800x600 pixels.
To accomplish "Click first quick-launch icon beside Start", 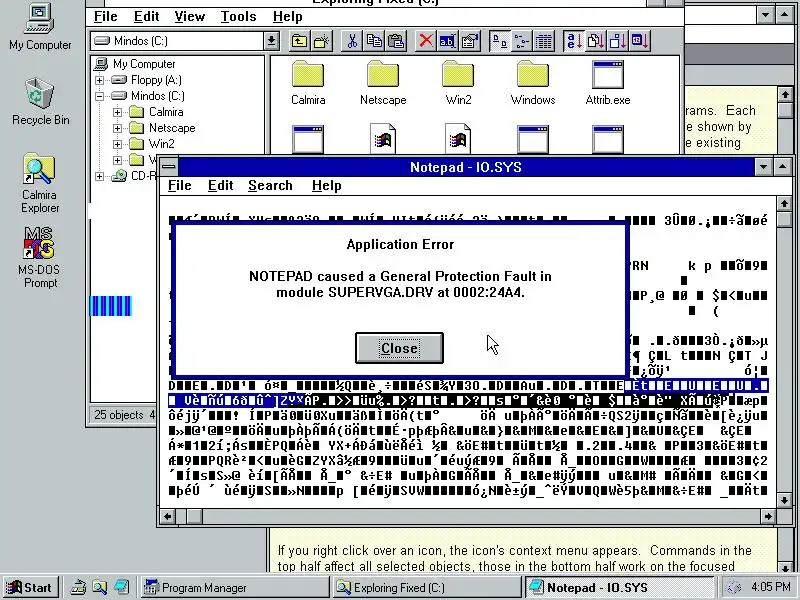I will (78, 587).
